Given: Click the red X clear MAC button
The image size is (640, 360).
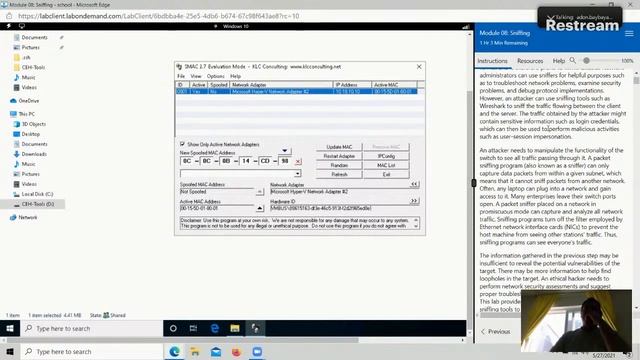Looking at the screenshot, I should 298,162.
